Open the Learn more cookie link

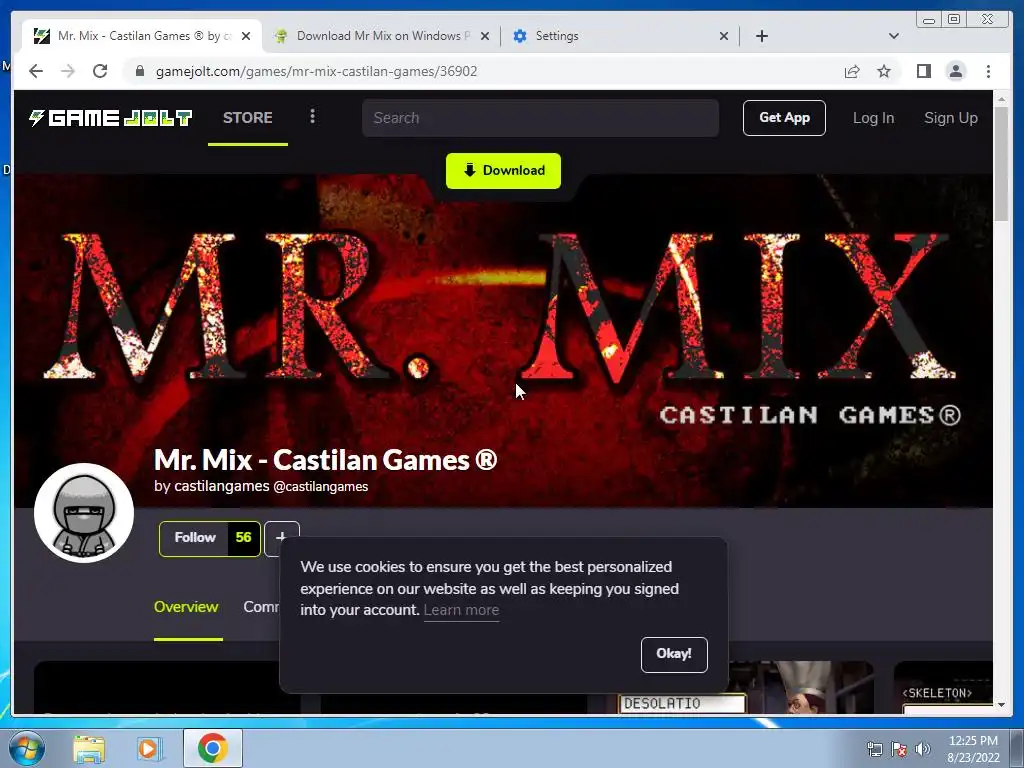tap(461, 610)
